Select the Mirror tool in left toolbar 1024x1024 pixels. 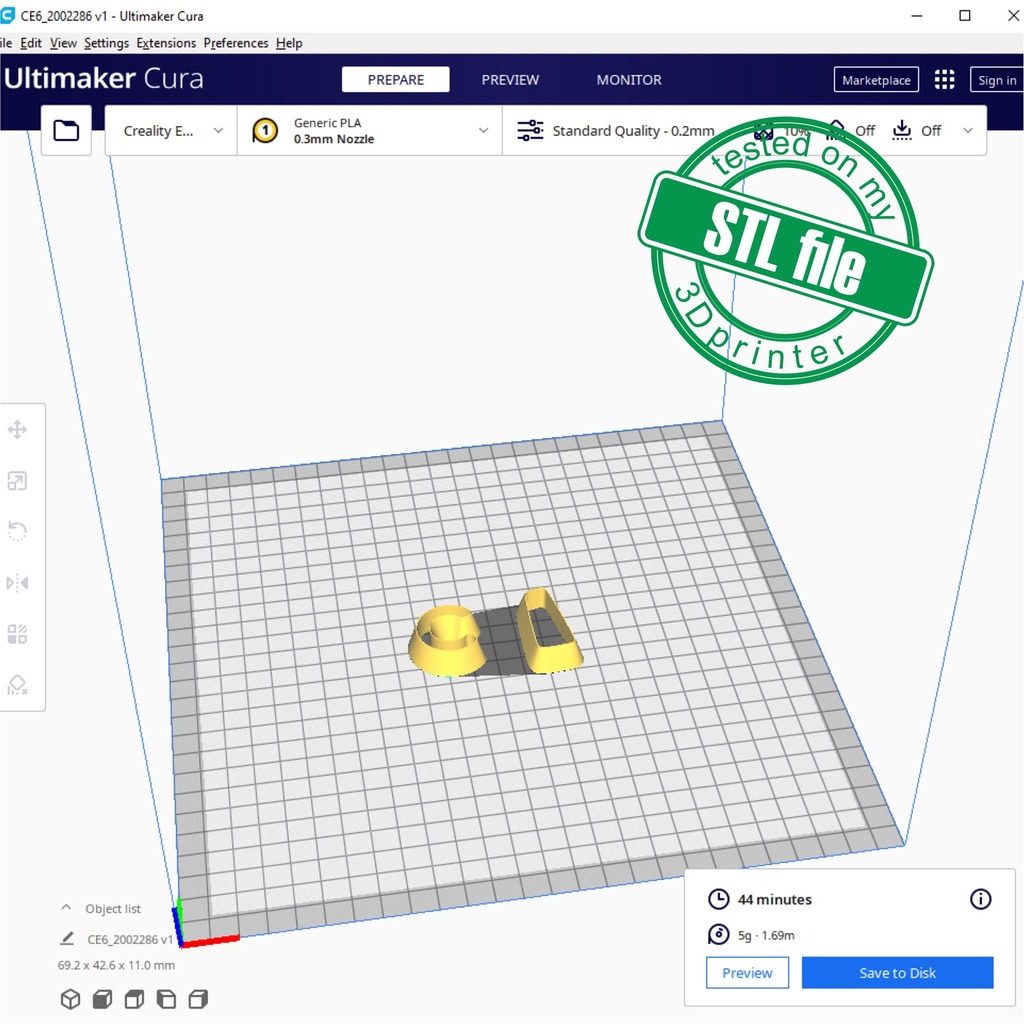(x=17, y=582)
